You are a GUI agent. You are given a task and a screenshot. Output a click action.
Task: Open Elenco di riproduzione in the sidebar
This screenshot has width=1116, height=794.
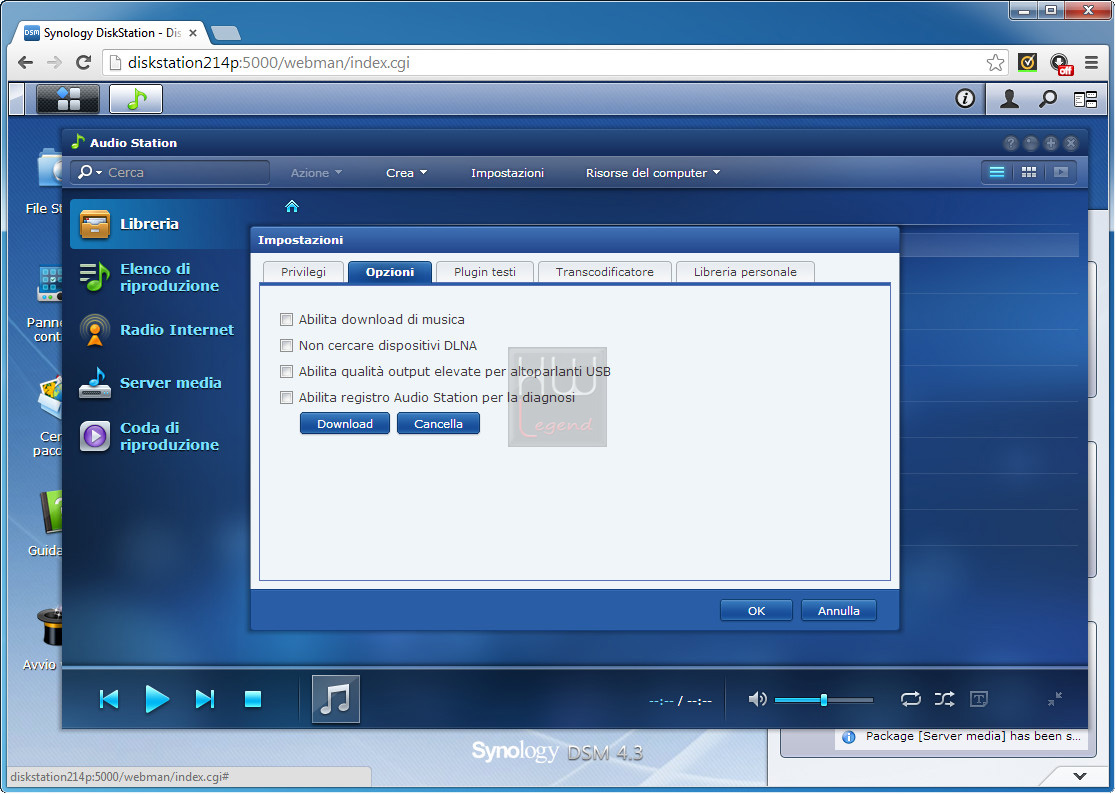159,277
